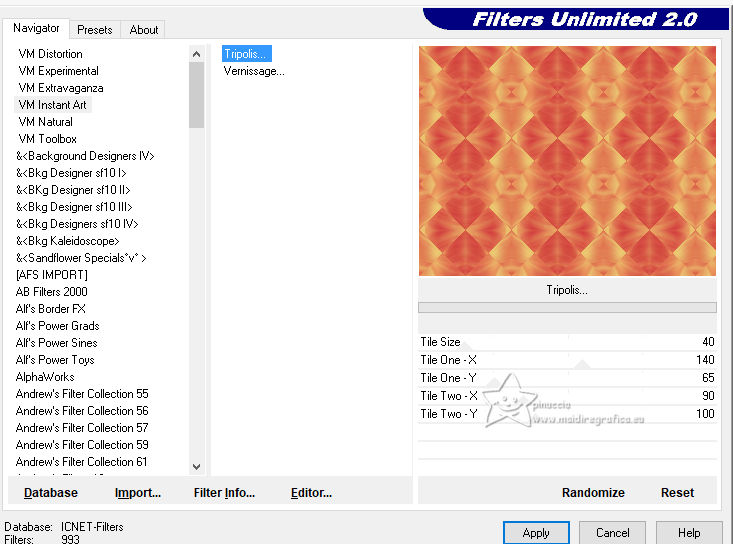733x544 pixels.
Task: Select the Tripolis... filter
Action: pyautogui.click(x=246, y=54)
